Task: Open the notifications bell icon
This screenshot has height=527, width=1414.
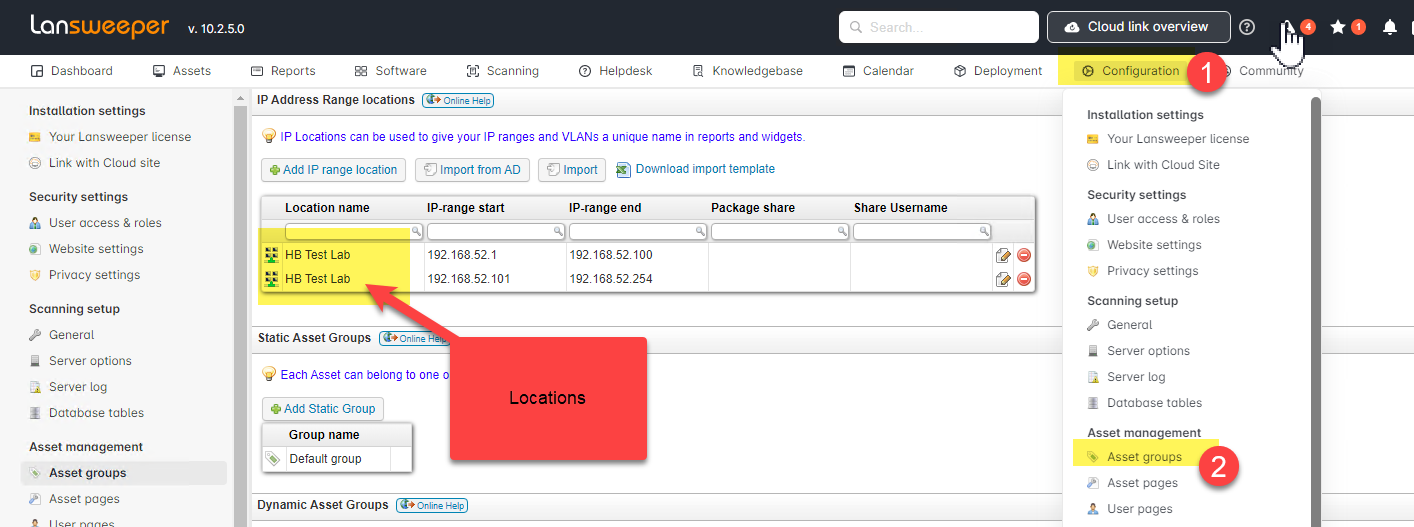Action: 1389,27
